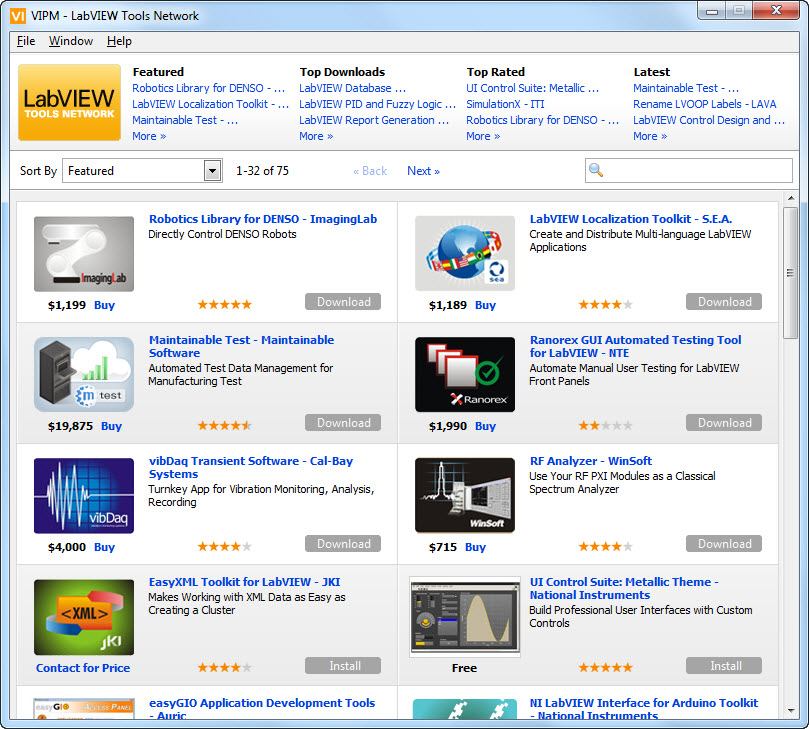Image resolution: width=809 pixels, height=729 pixels.
Task: Click the Maintainable Test server icon
Action: point(84,374)
